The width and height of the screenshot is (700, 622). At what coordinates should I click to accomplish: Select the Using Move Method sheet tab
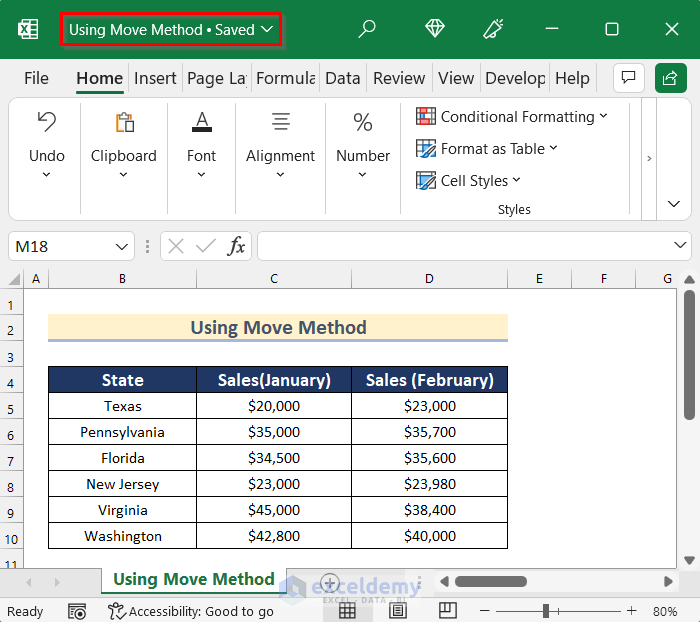point(193,580)
